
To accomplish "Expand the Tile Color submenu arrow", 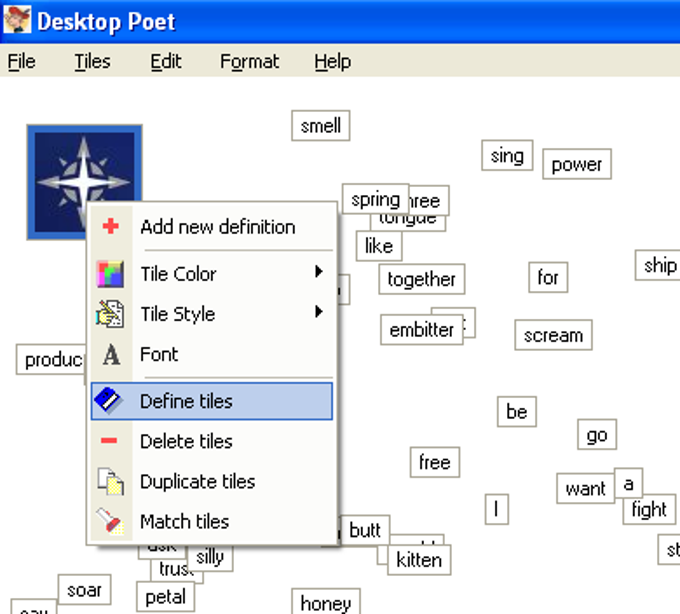I will pos(319,272).
